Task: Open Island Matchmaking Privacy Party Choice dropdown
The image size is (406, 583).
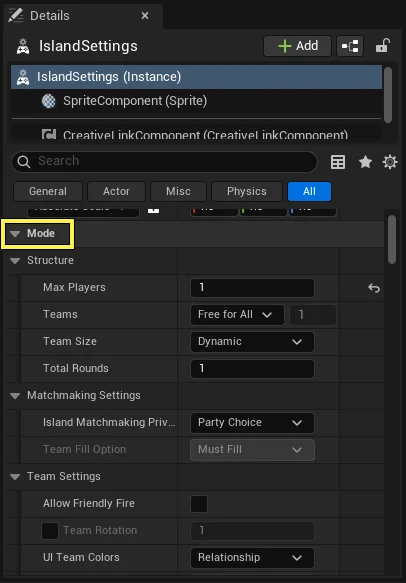Action: (x=252, y=423)
